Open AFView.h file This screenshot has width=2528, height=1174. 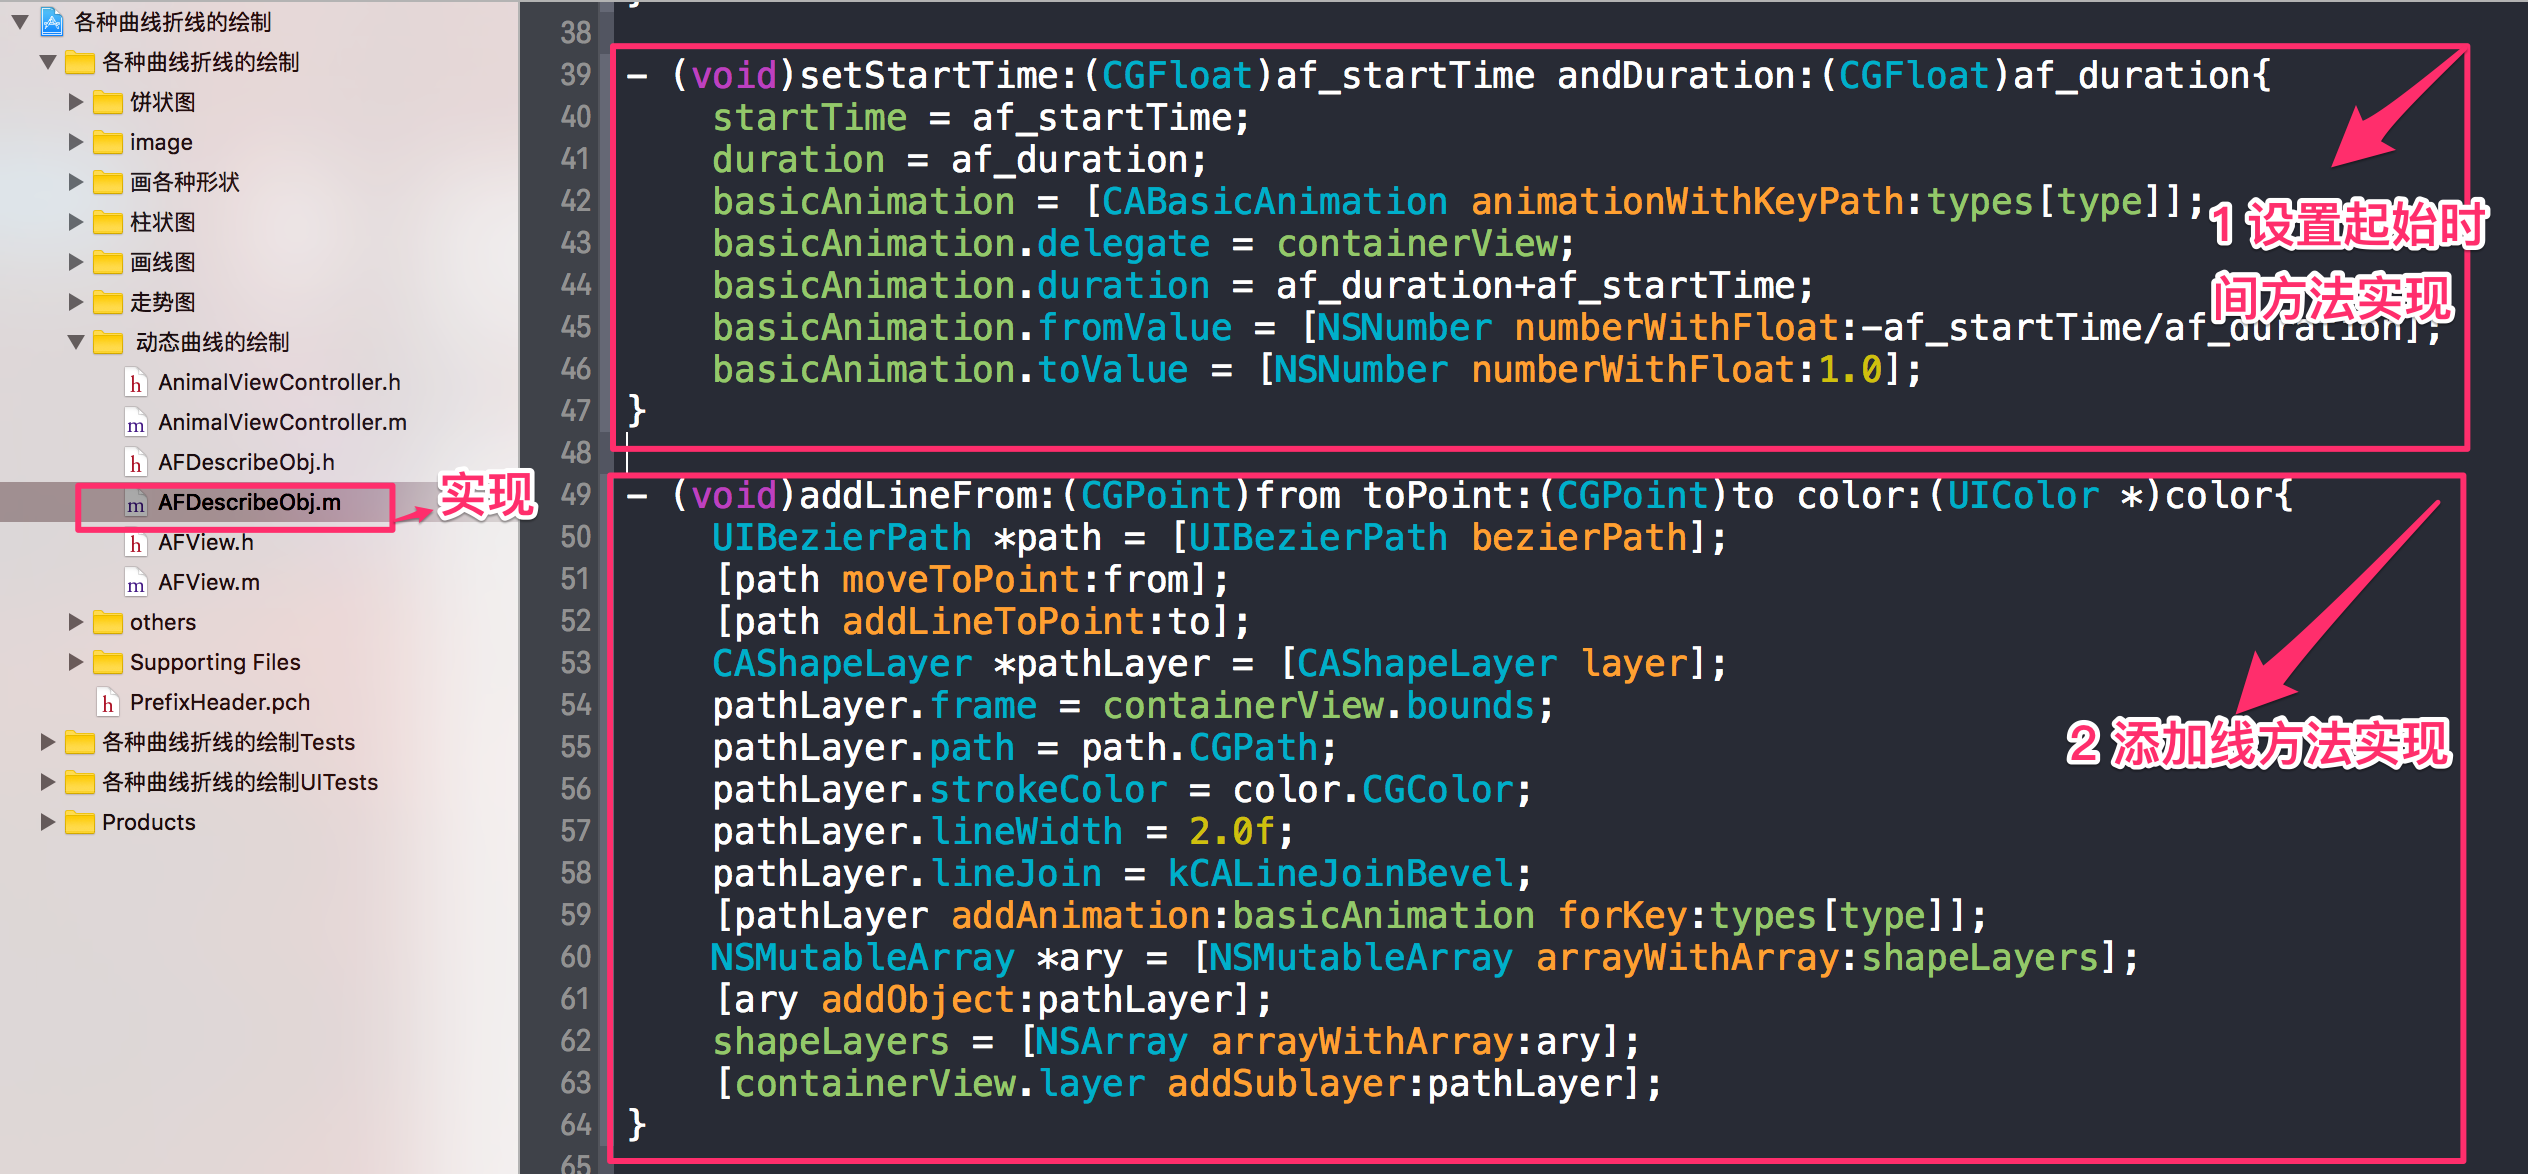pos(206,543)
